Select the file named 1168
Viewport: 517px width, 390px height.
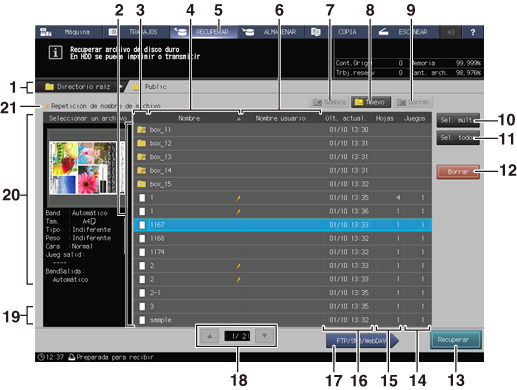pyautogui.click(x=282, y=238)
